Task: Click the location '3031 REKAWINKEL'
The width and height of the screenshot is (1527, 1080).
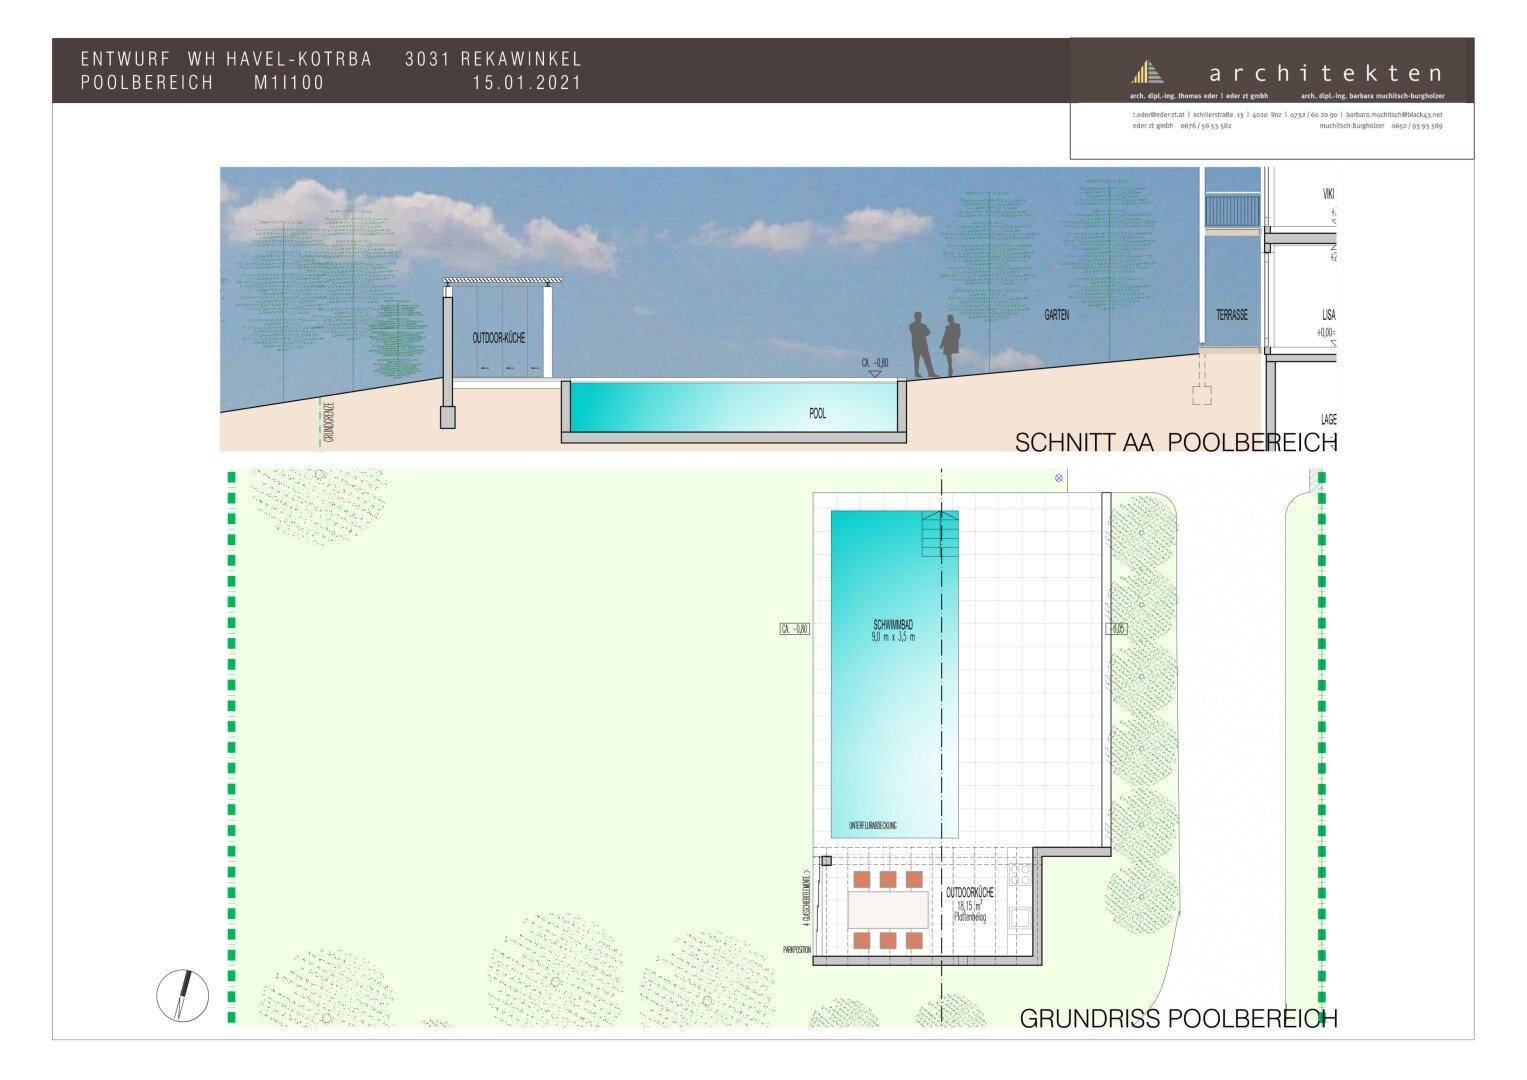Action: [x=493, y=60]
